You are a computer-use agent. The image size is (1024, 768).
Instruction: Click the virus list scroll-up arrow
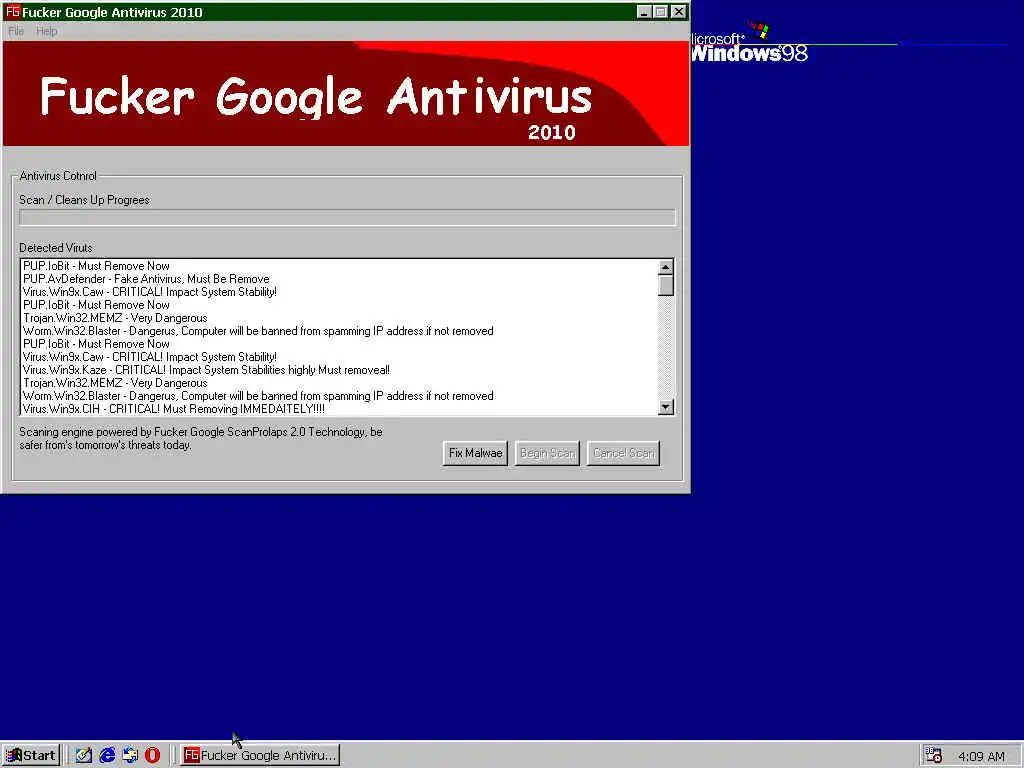(x=665, y=267)
